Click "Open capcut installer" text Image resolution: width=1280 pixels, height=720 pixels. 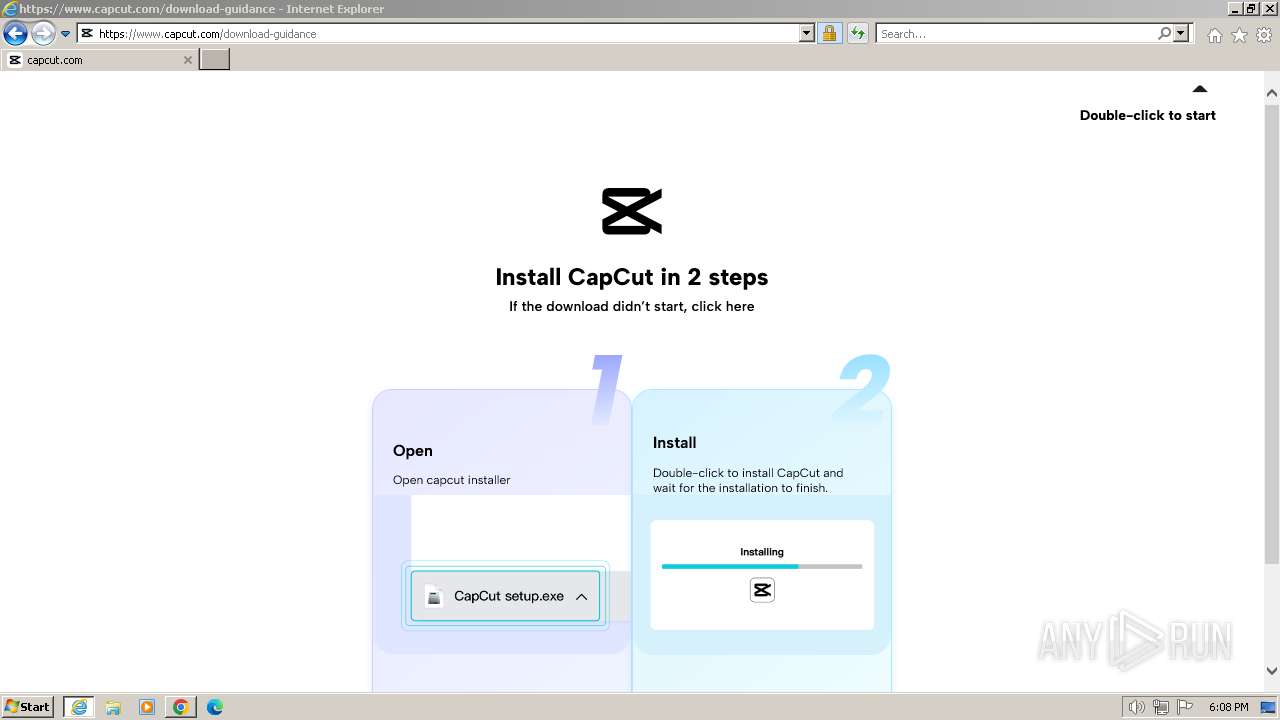click(452, 480)
